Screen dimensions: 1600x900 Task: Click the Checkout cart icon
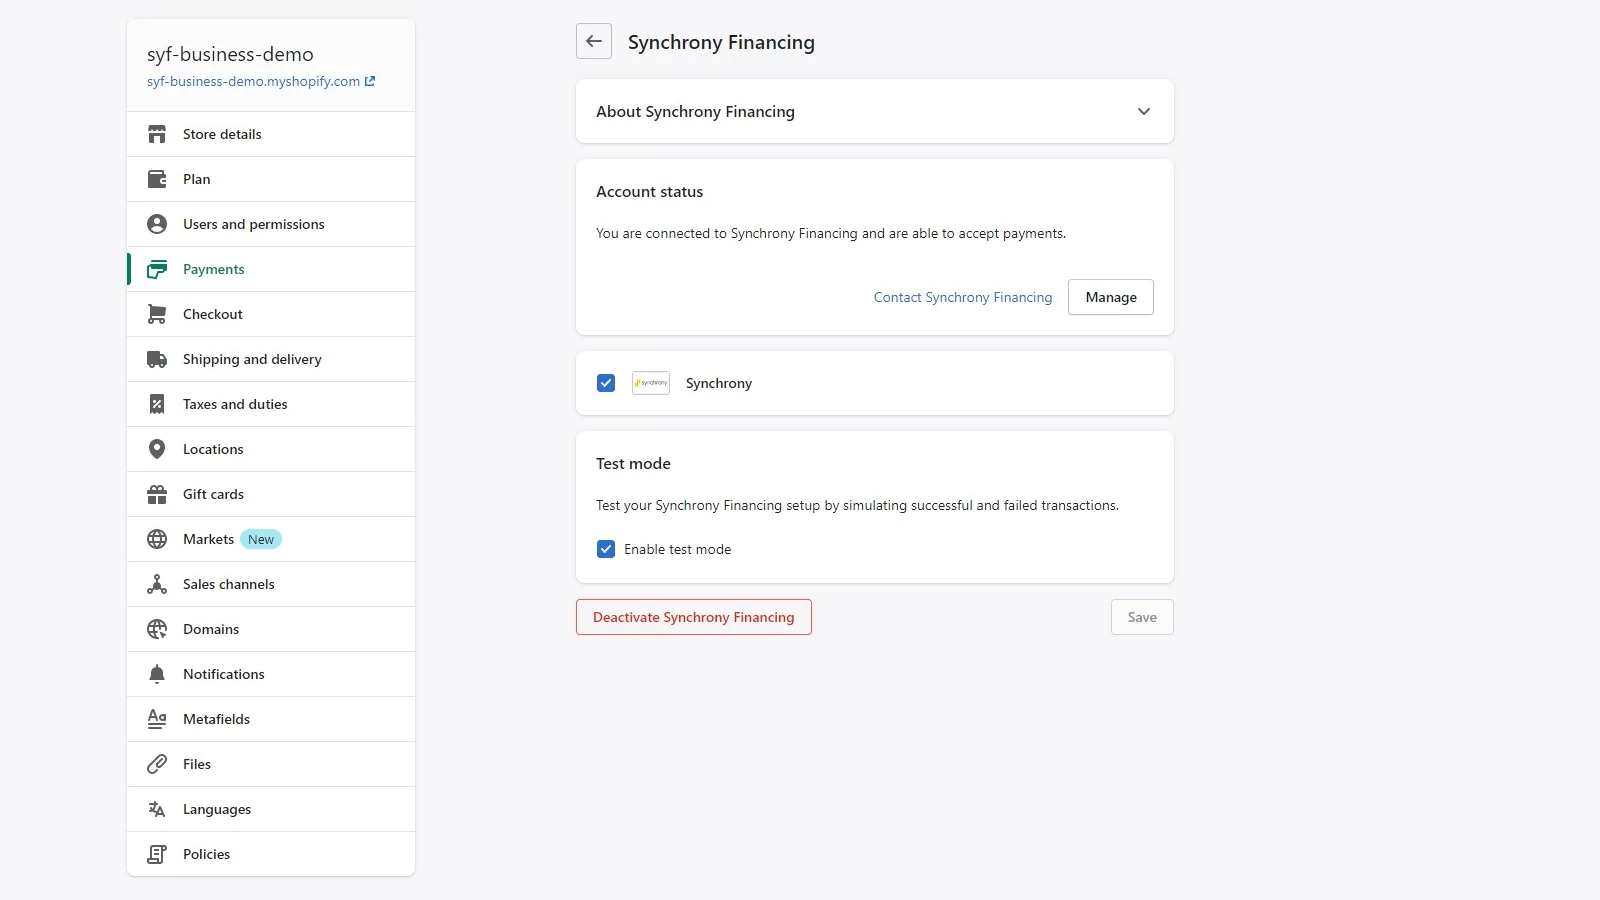[157, 314]
